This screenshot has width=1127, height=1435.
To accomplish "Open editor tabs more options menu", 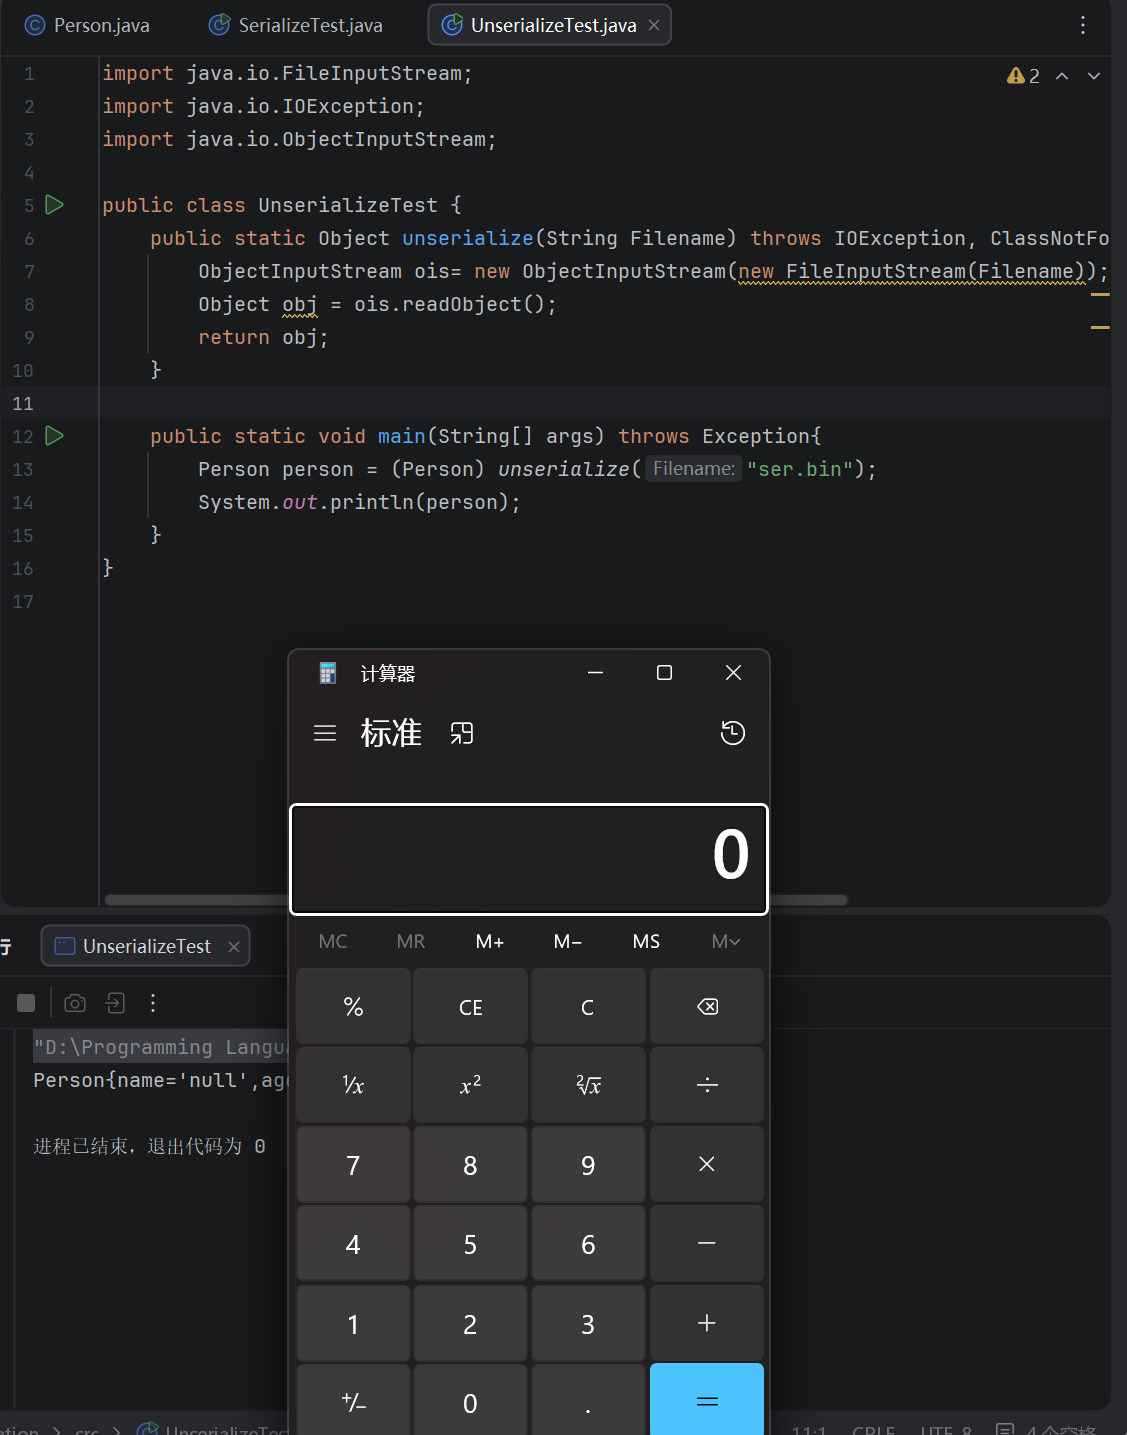I will (x=1083, y=25).
